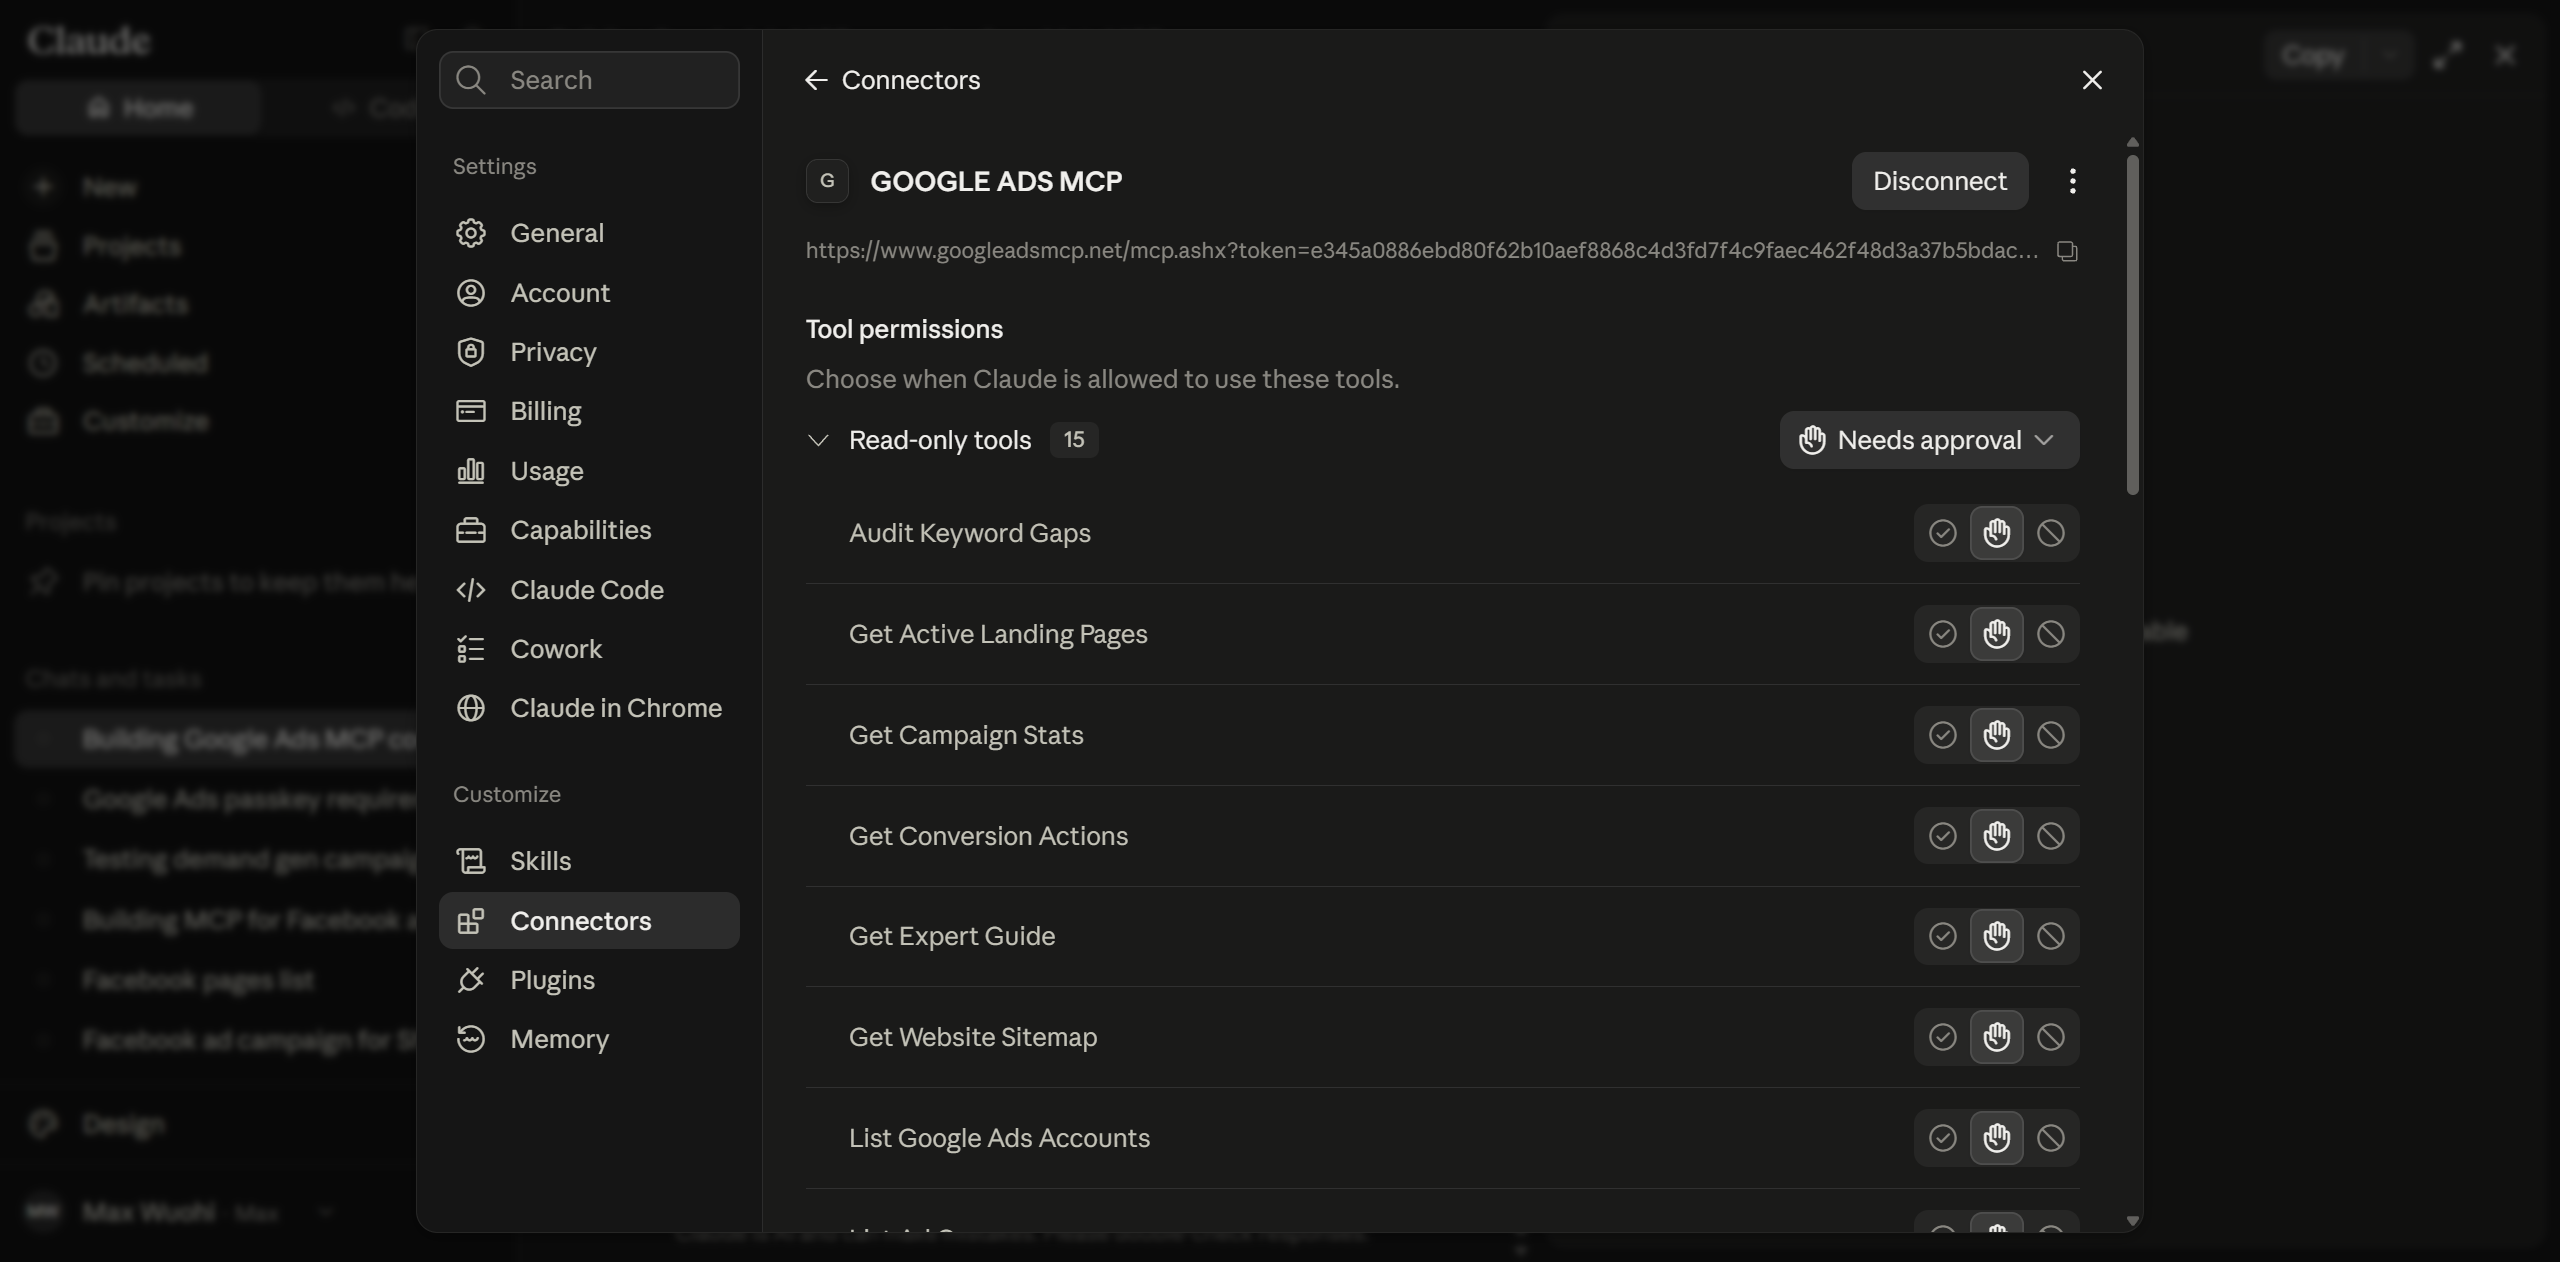Viewport: 2560px width, 1262px height.
Task: Click the Billing card icon
Action: (x=471, y=411)
